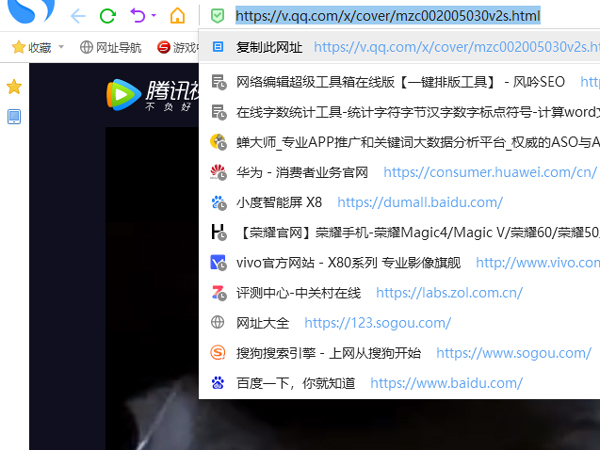Open the sidebar panel icon below star
Image resolution: width=600 pixels, height=450 pixels.
(14, 117)
